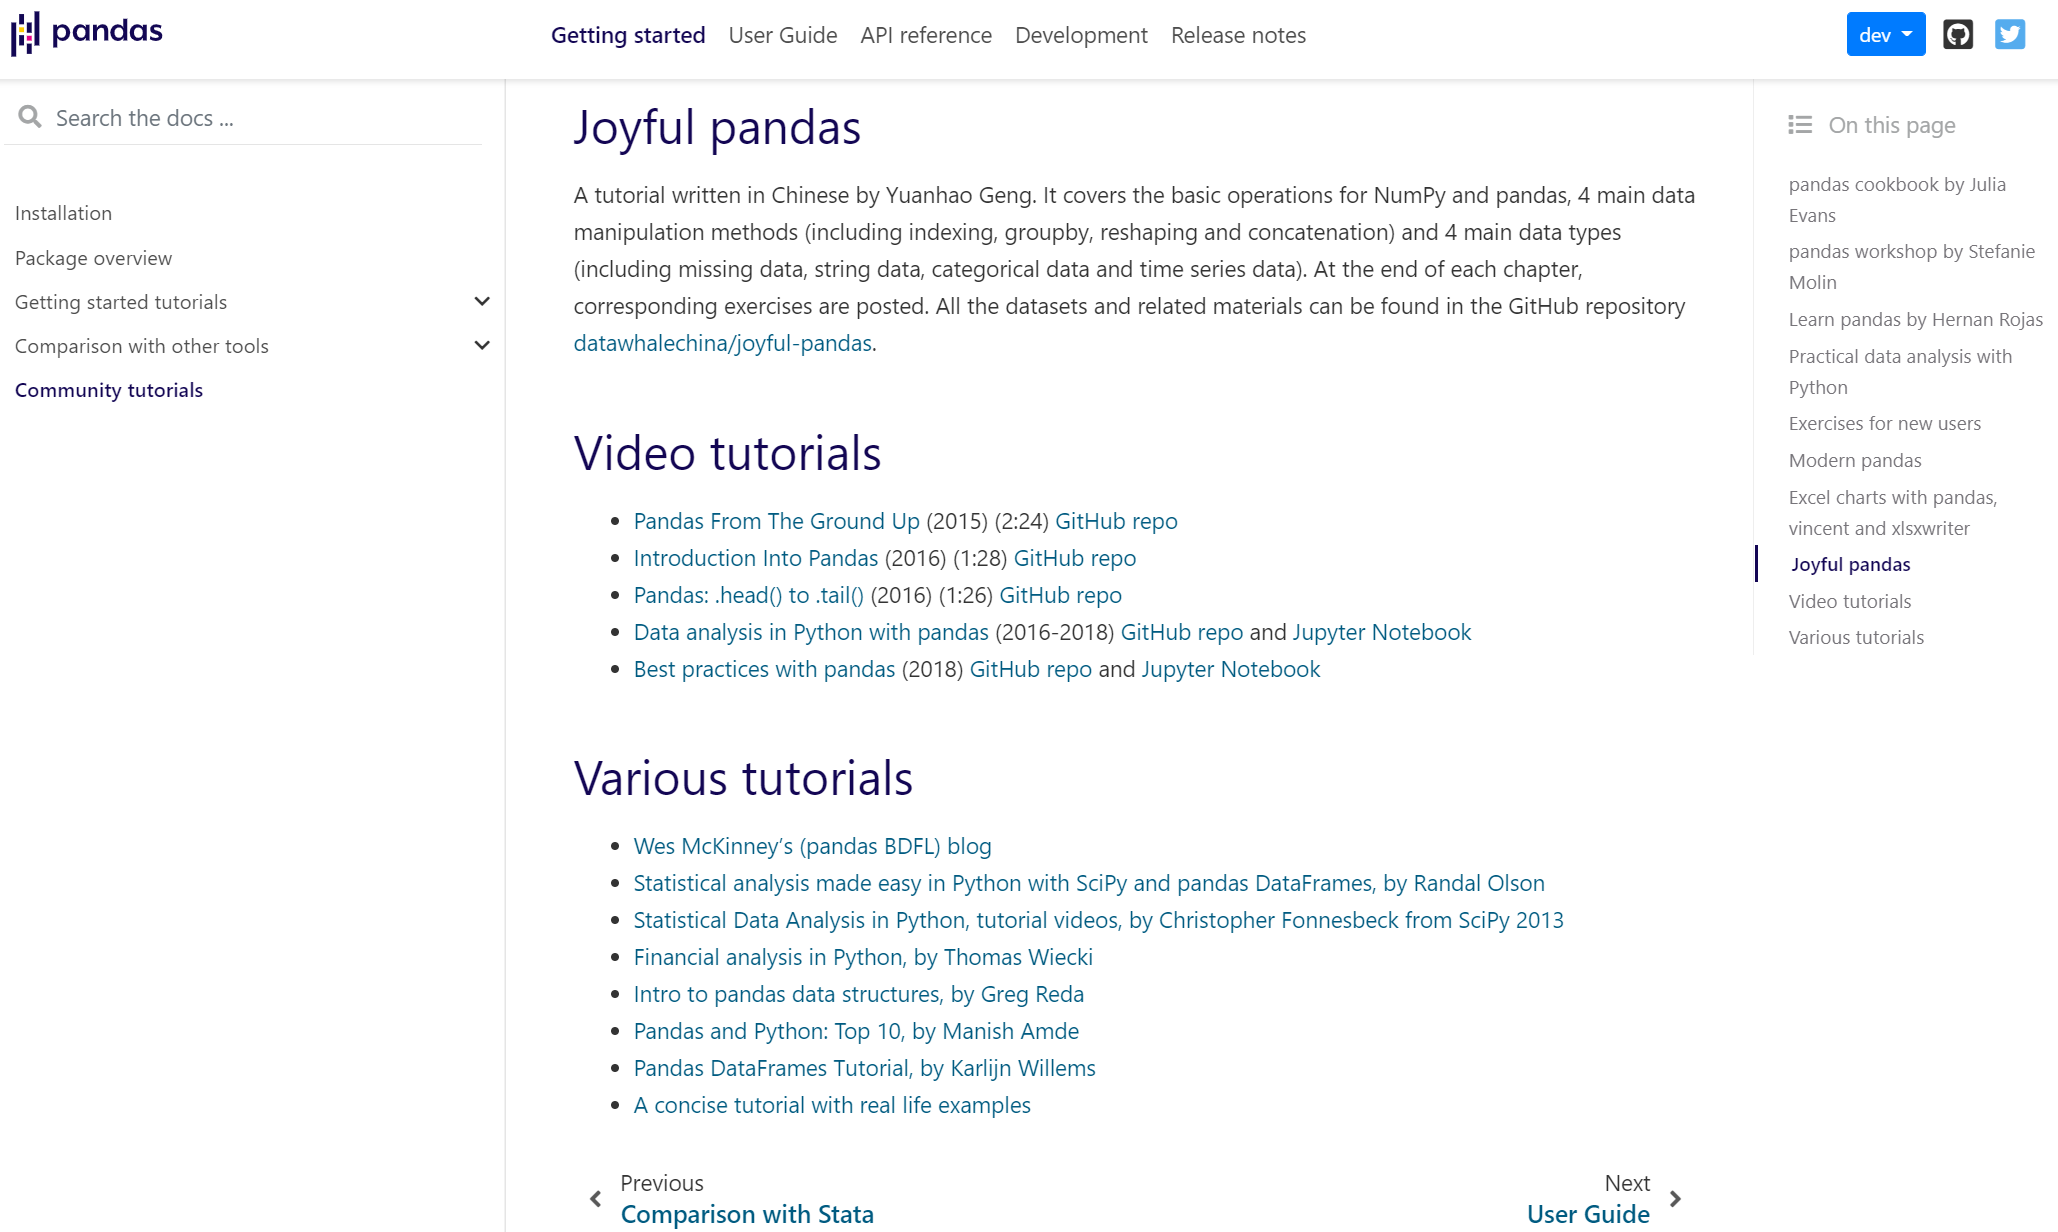Go to Release notes tab
This screenshot has width=2058, height=1232.
1238,35
